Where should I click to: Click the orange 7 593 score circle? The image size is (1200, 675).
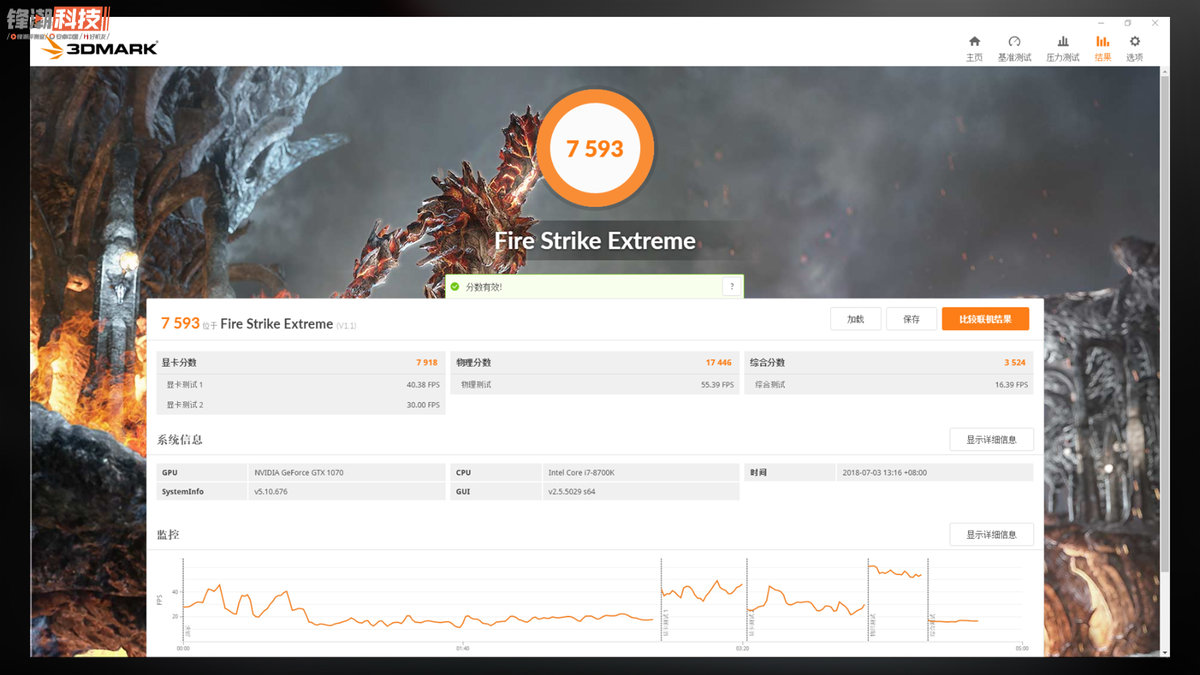pos(595,148)
